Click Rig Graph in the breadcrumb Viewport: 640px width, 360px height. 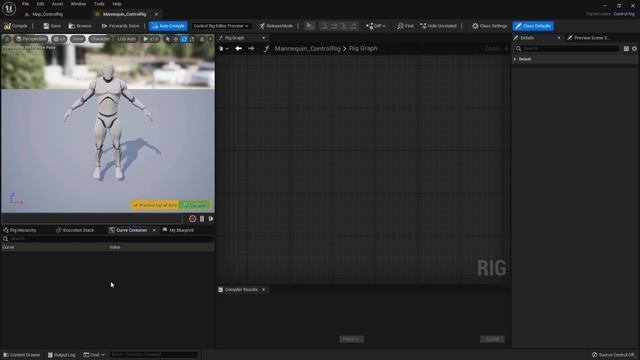[x=363, y=49]
